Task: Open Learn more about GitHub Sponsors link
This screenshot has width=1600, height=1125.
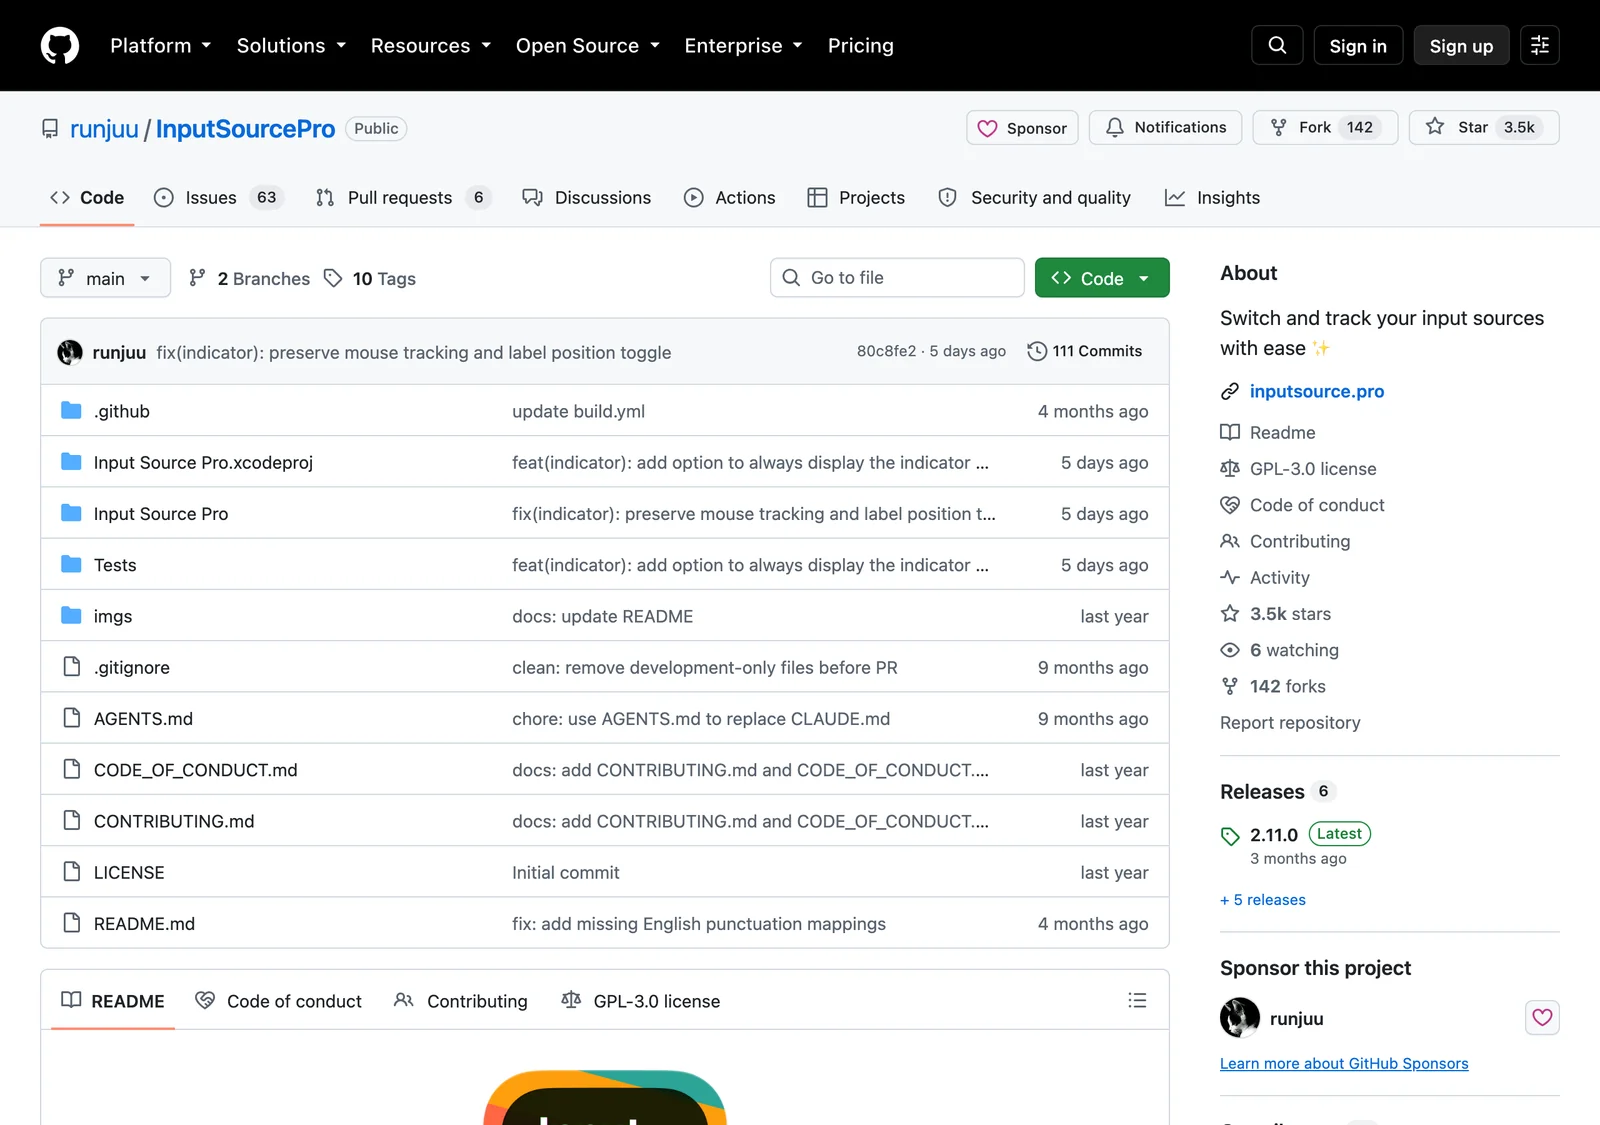Action: [1344, 1064]
